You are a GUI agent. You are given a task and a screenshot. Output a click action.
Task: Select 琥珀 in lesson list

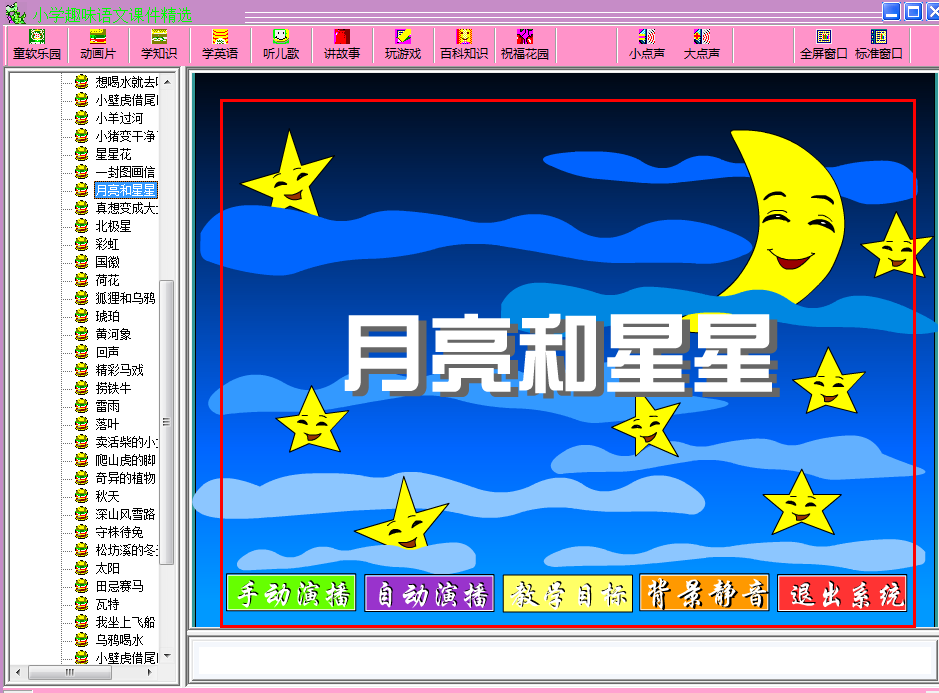click(107, 316)
